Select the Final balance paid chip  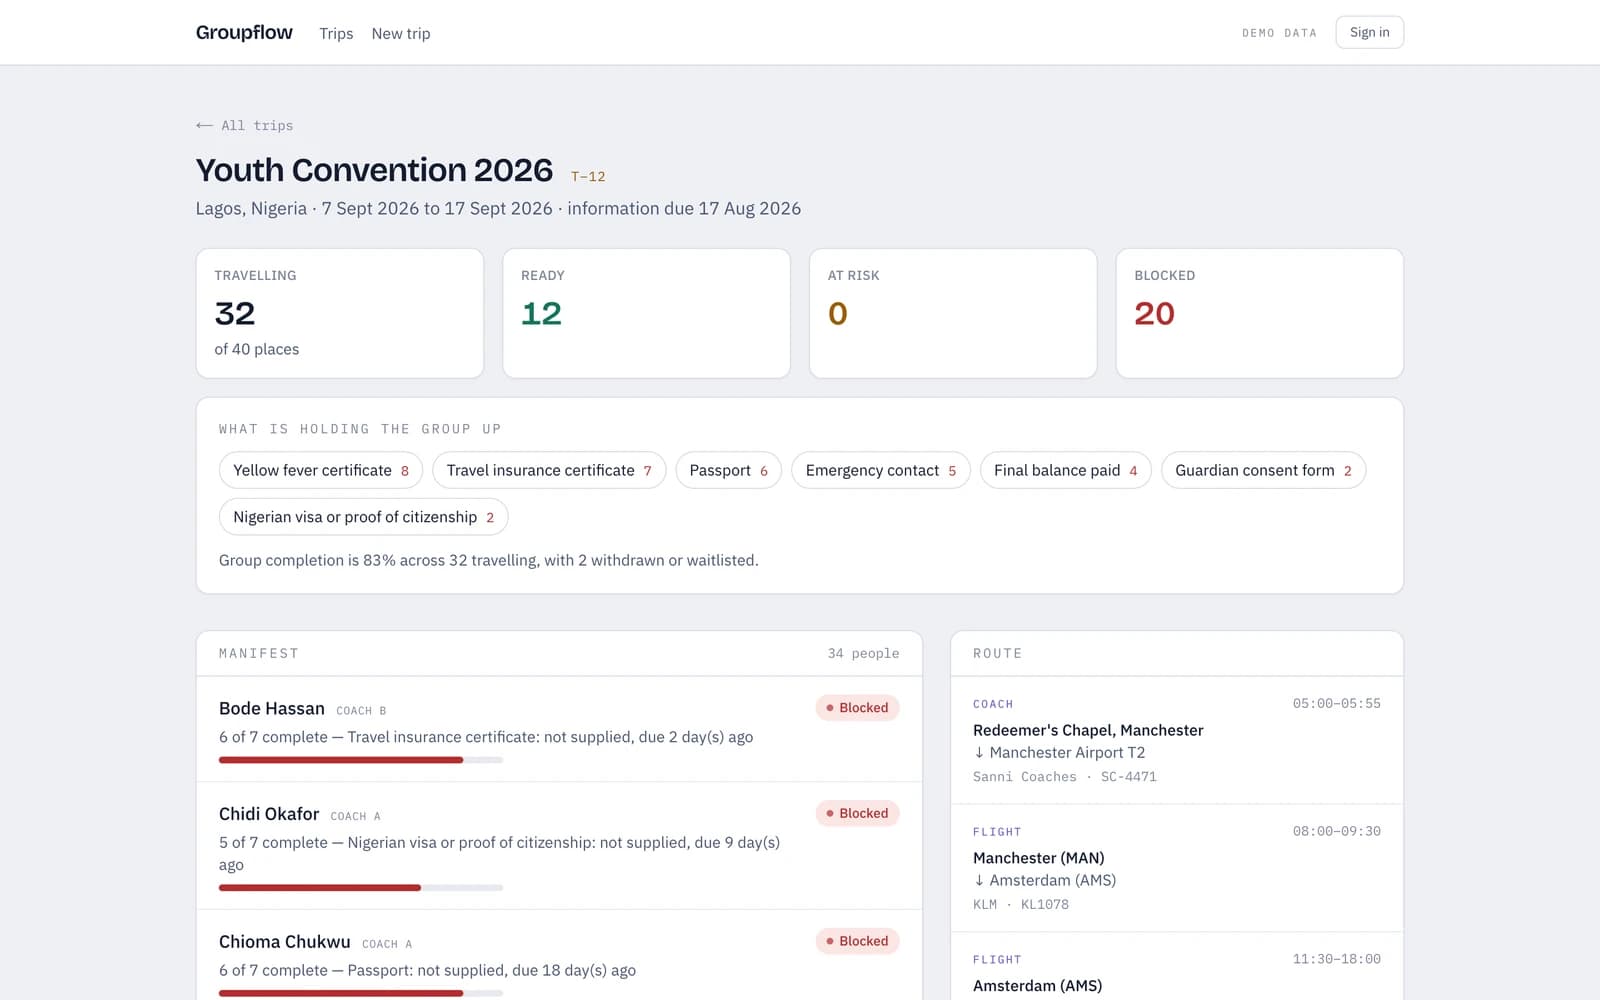coord(1066,470)
